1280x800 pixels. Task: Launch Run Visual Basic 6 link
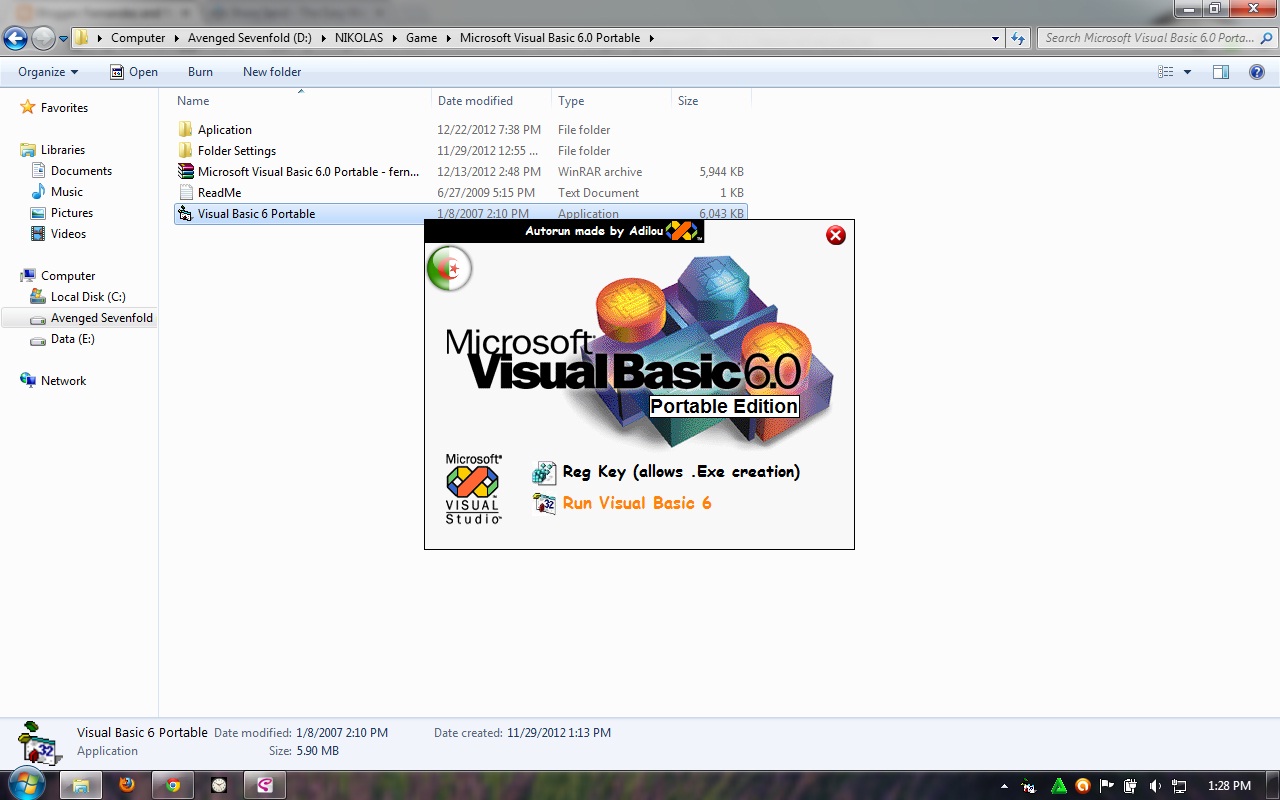point(637,503)
